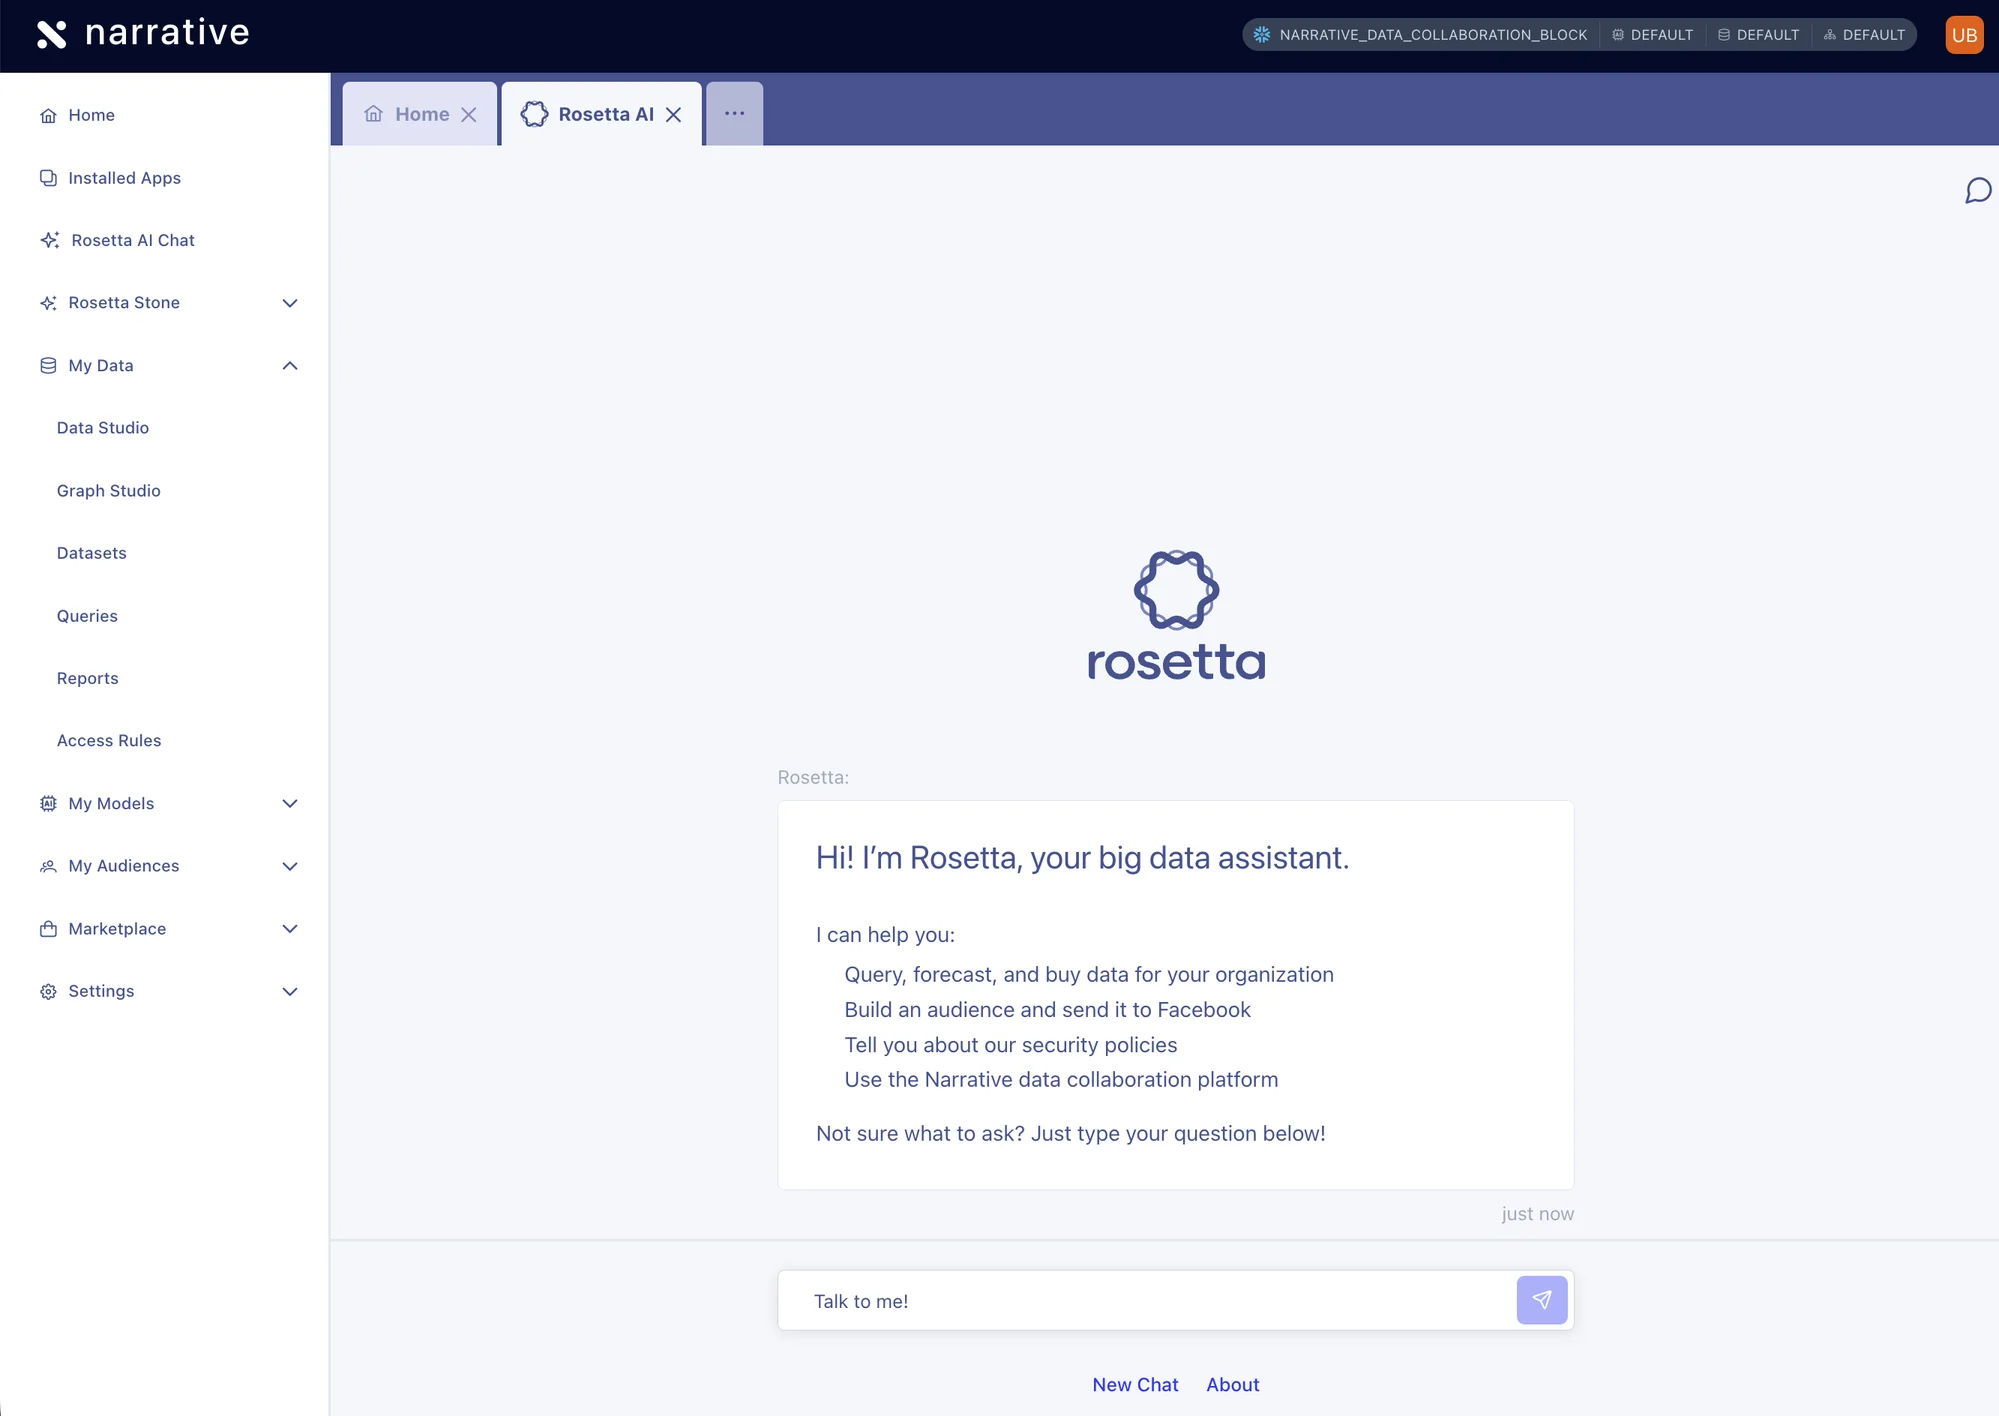Click the 'just now' timestamp

(x=1537, y=1214)
